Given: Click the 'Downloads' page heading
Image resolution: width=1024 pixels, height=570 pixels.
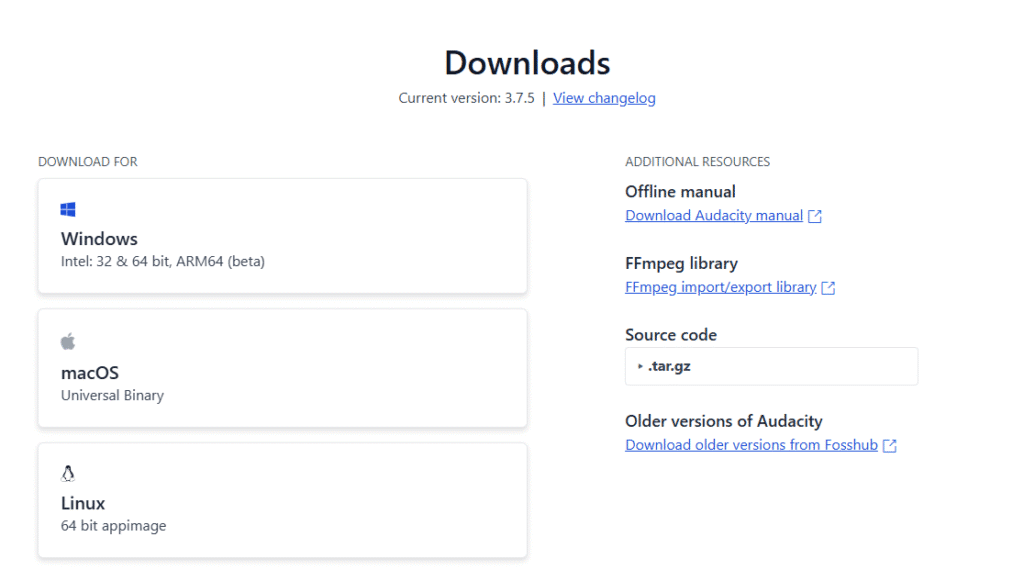Looking at the screenshot, I should click(527, 63).
